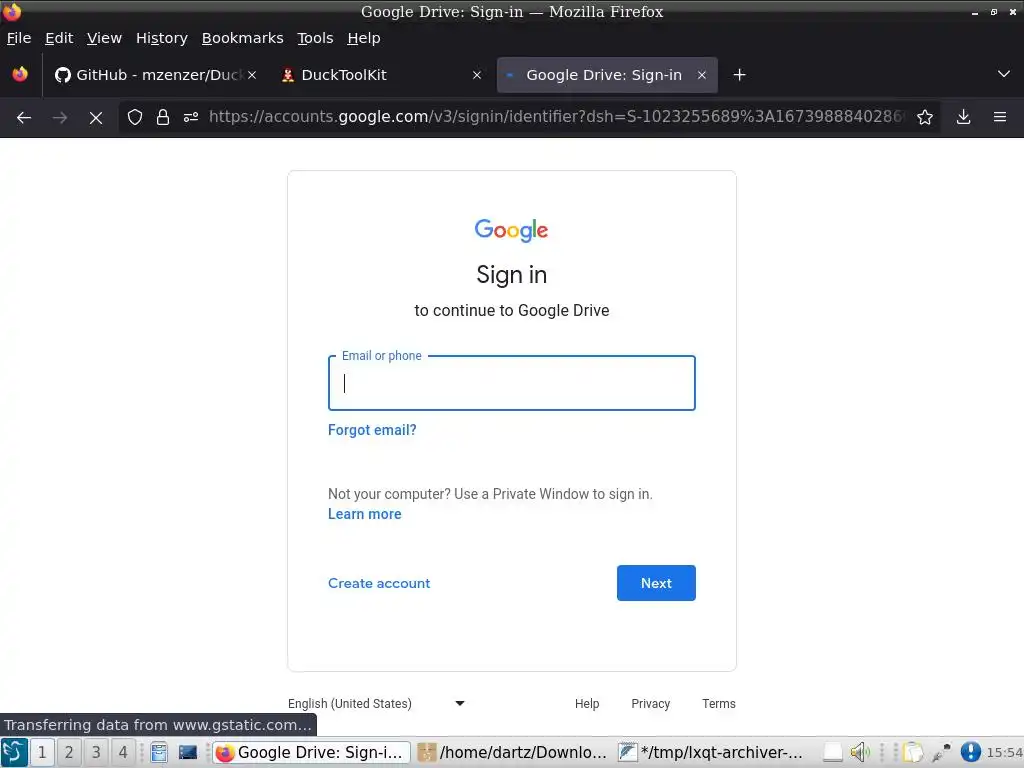Click the Forgot email? link
This screenshot has width=1024, height=768.
pyautogui.click(x=372, y=430)
